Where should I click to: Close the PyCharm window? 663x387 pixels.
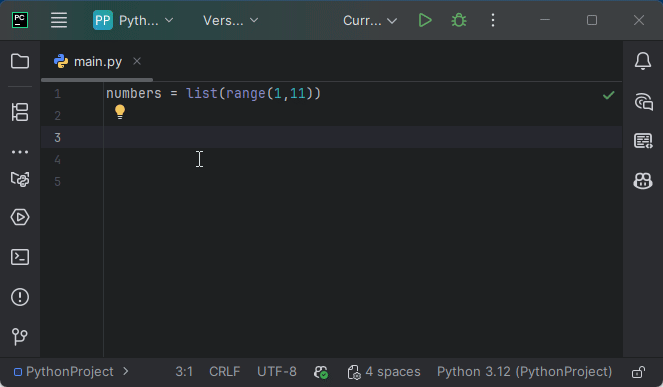639,20
